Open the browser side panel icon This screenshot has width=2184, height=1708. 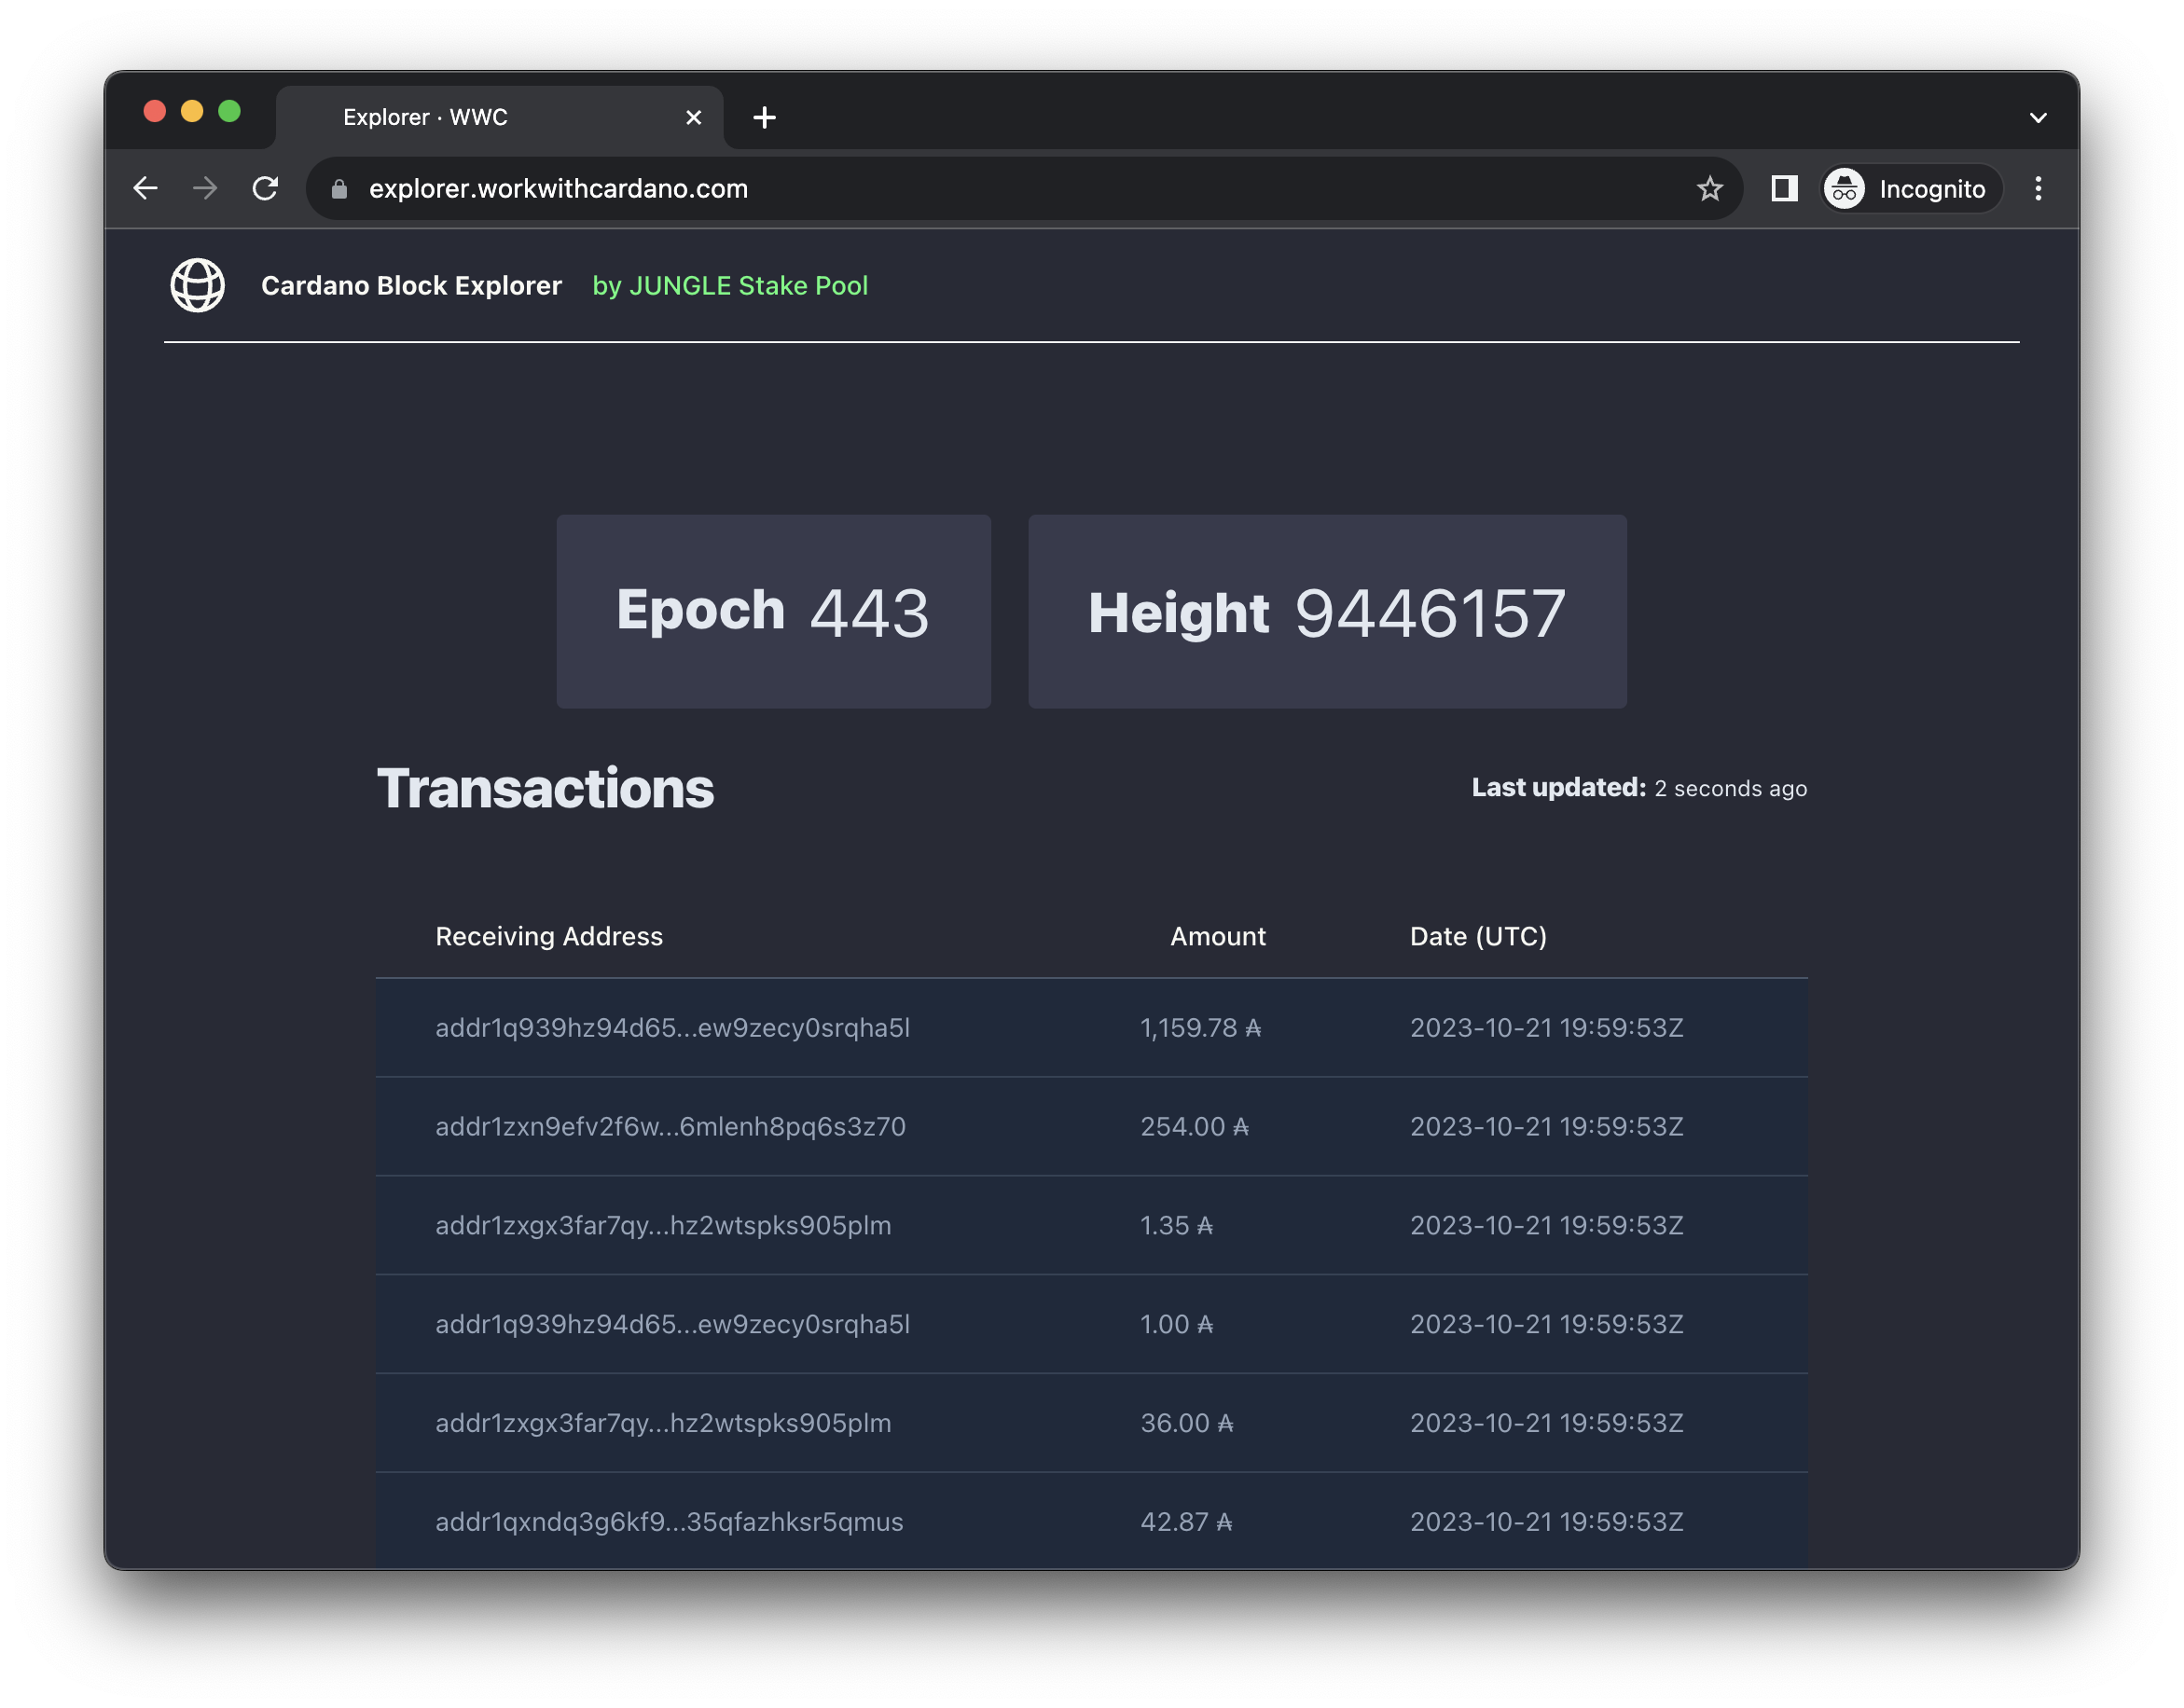tap(1784, 188)
